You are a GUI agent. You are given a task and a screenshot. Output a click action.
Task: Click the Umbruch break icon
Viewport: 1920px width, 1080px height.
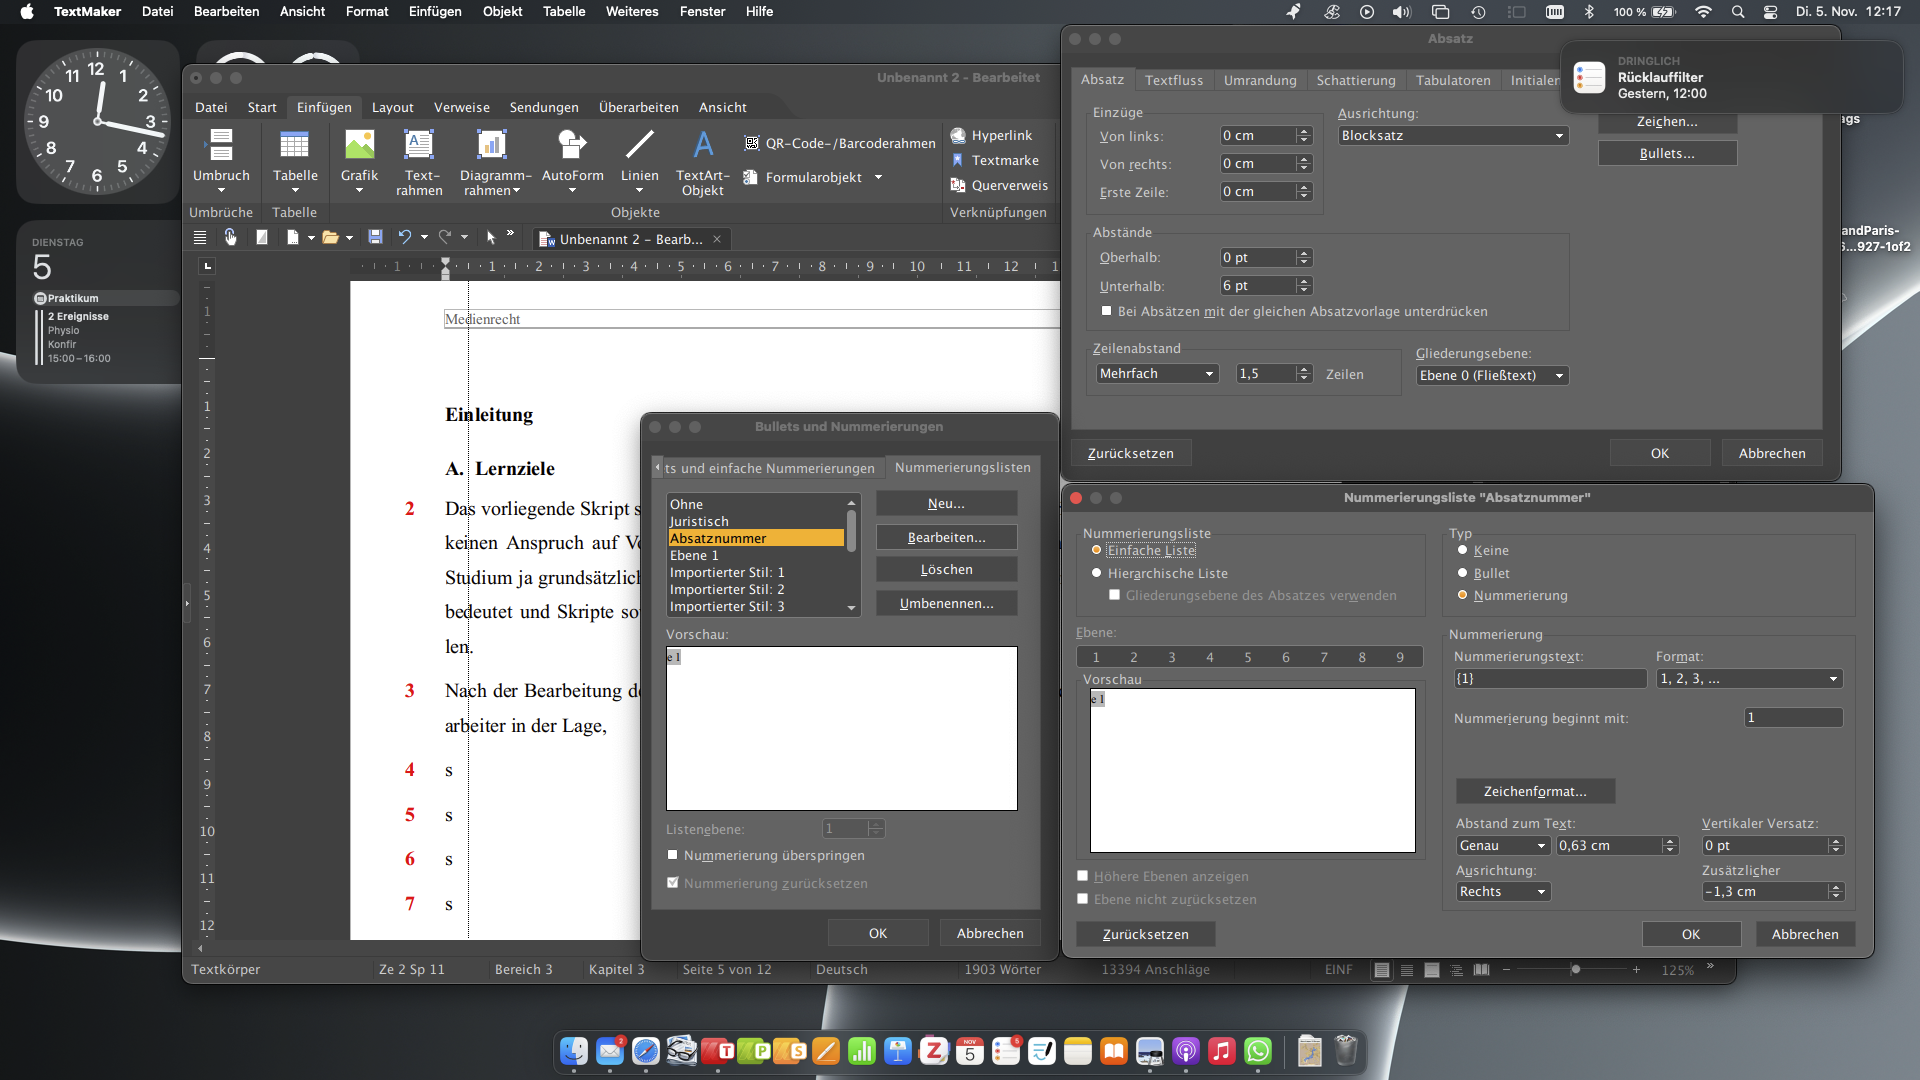[x=221, y=146]
